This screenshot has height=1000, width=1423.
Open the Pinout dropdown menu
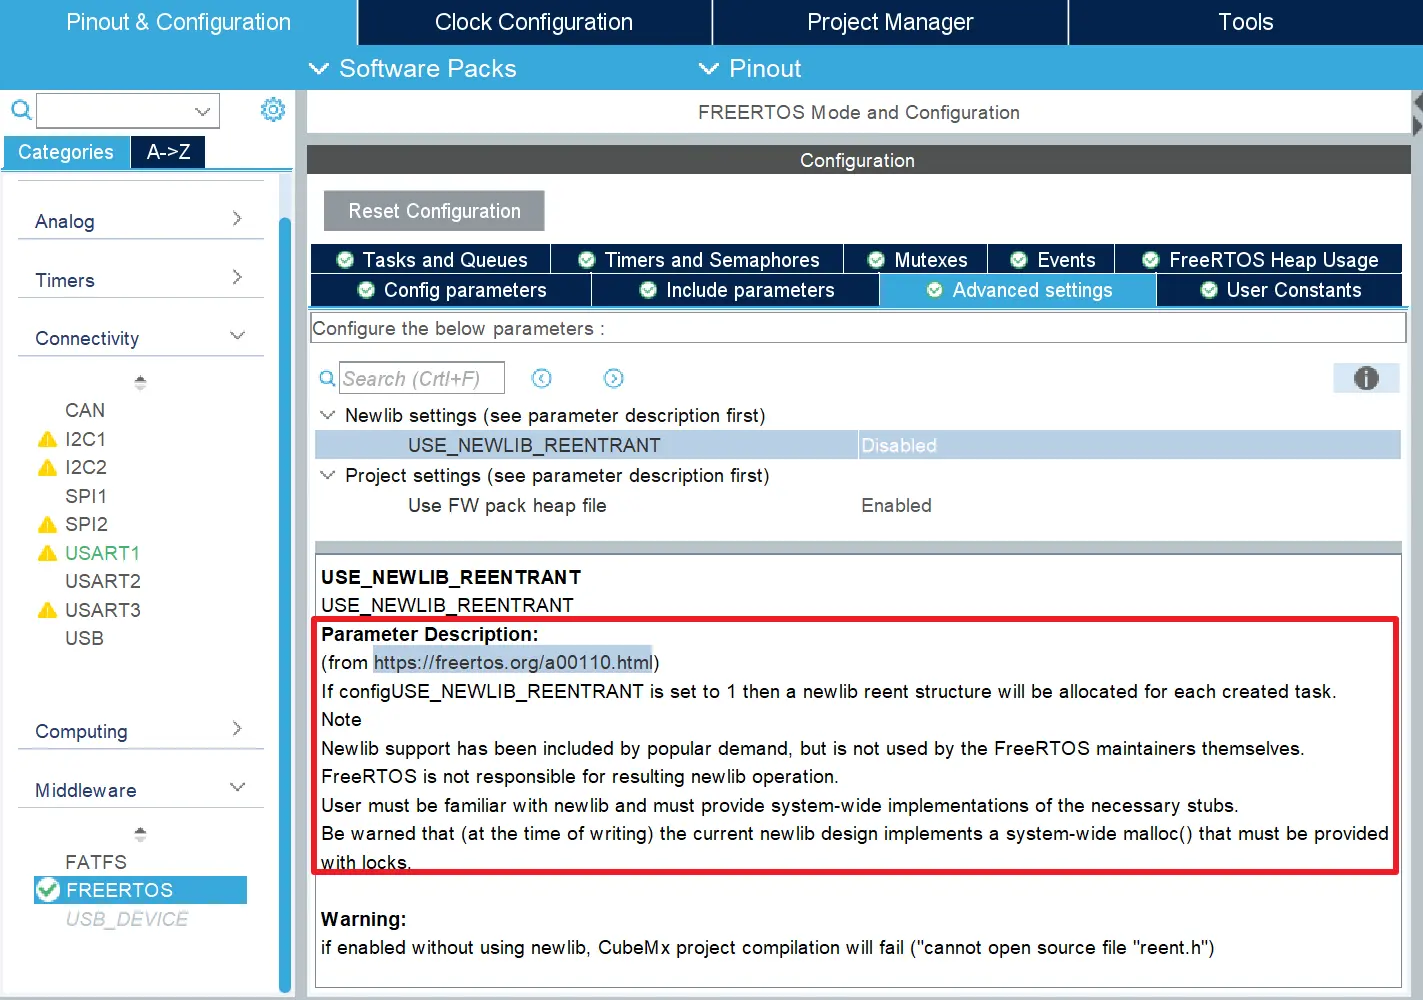[x=750, y=68]
